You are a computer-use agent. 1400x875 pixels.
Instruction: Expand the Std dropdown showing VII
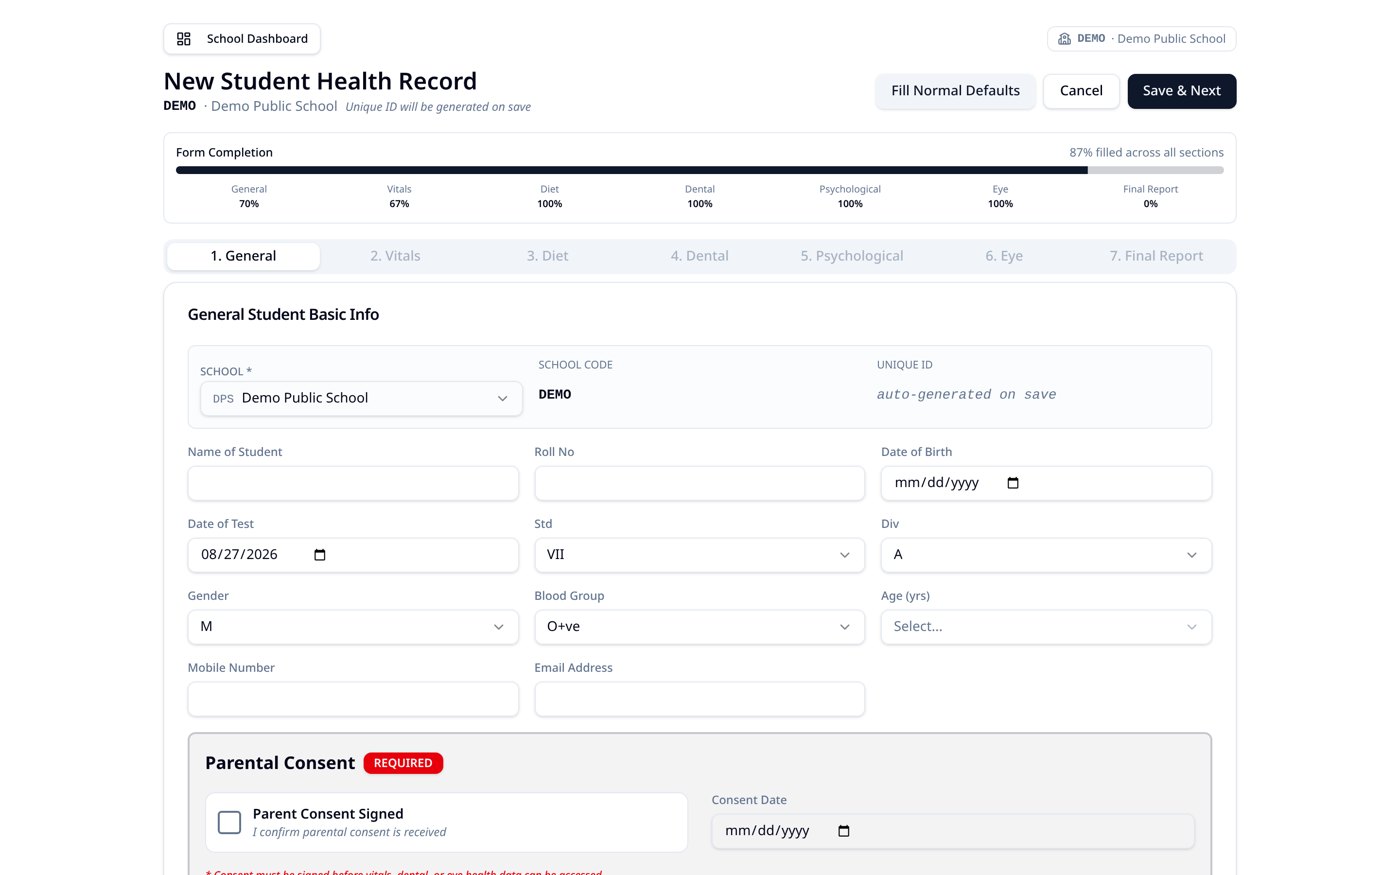[x=699, y=555]
